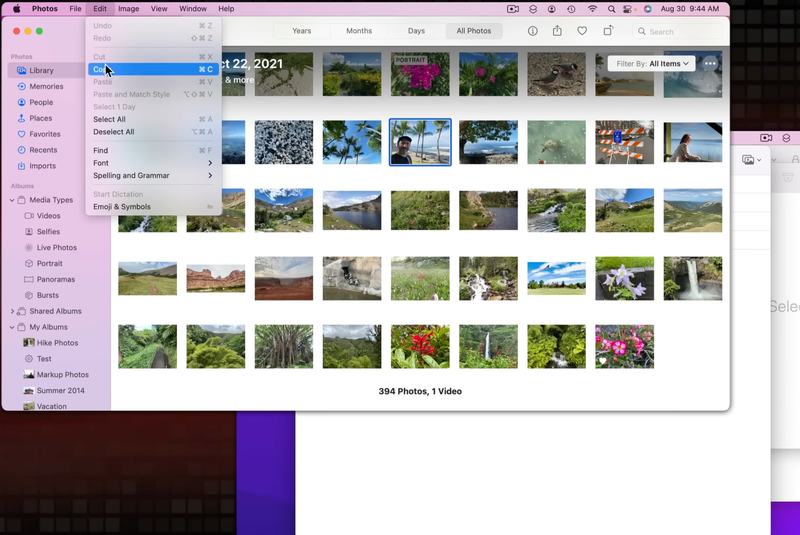The height and width of the screenshot is (535, 800).
Task: Choose Deselect All from Edit menu
Action: pyautogui.click(x=153, y=132)
